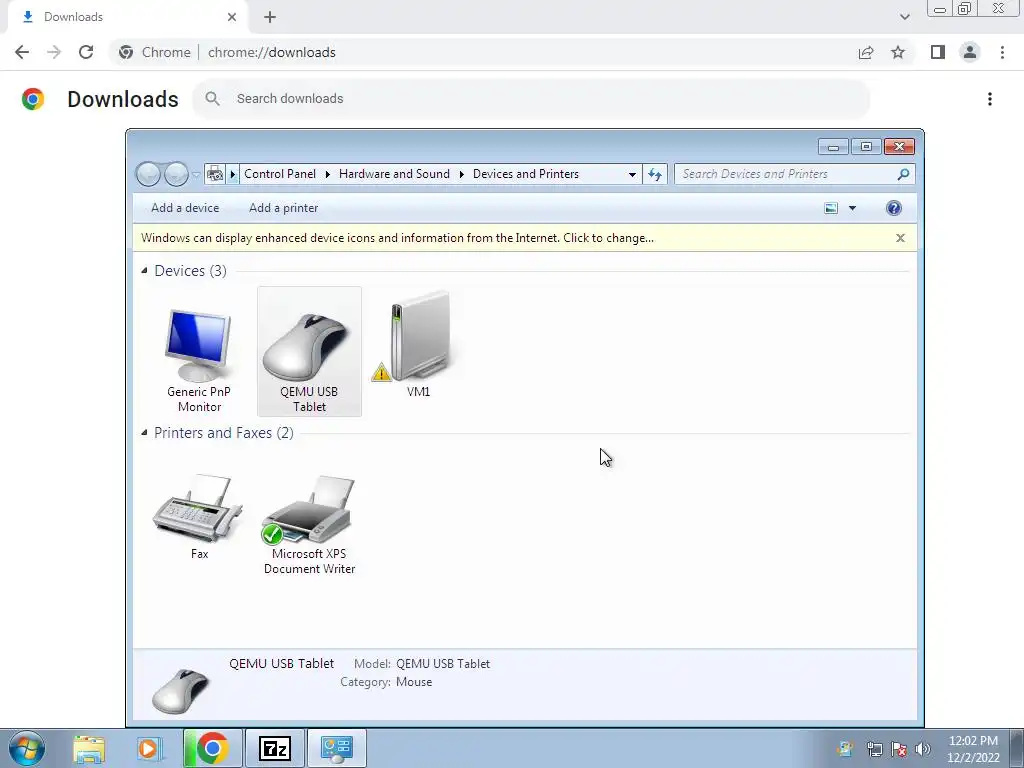Click the Action Center flag tray icon
Viewport: 1024px width, 768px height.
click(899, 749)
